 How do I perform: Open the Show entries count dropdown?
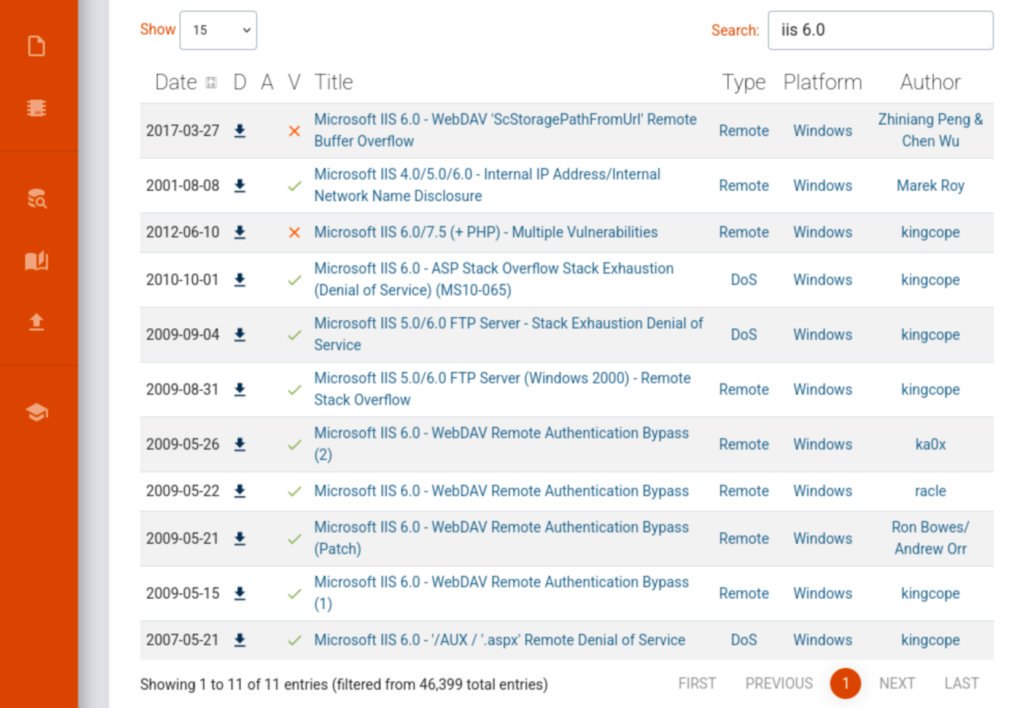(218, 30)
